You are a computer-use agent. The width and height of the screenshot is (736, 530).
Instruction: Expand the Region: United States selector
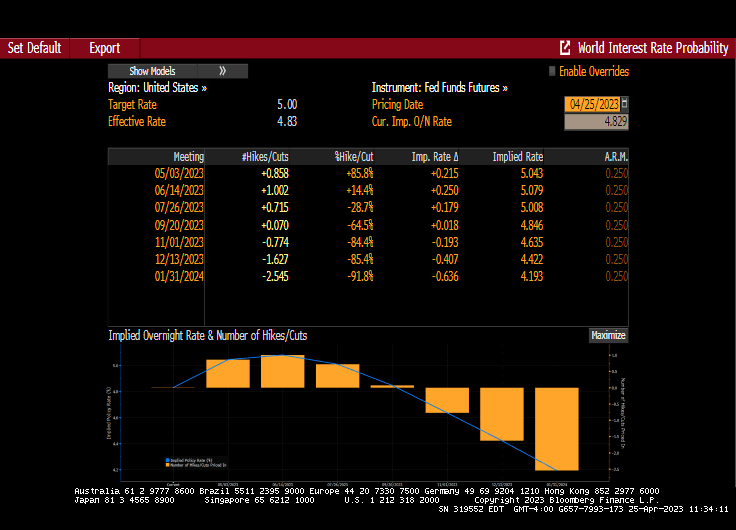157,88
